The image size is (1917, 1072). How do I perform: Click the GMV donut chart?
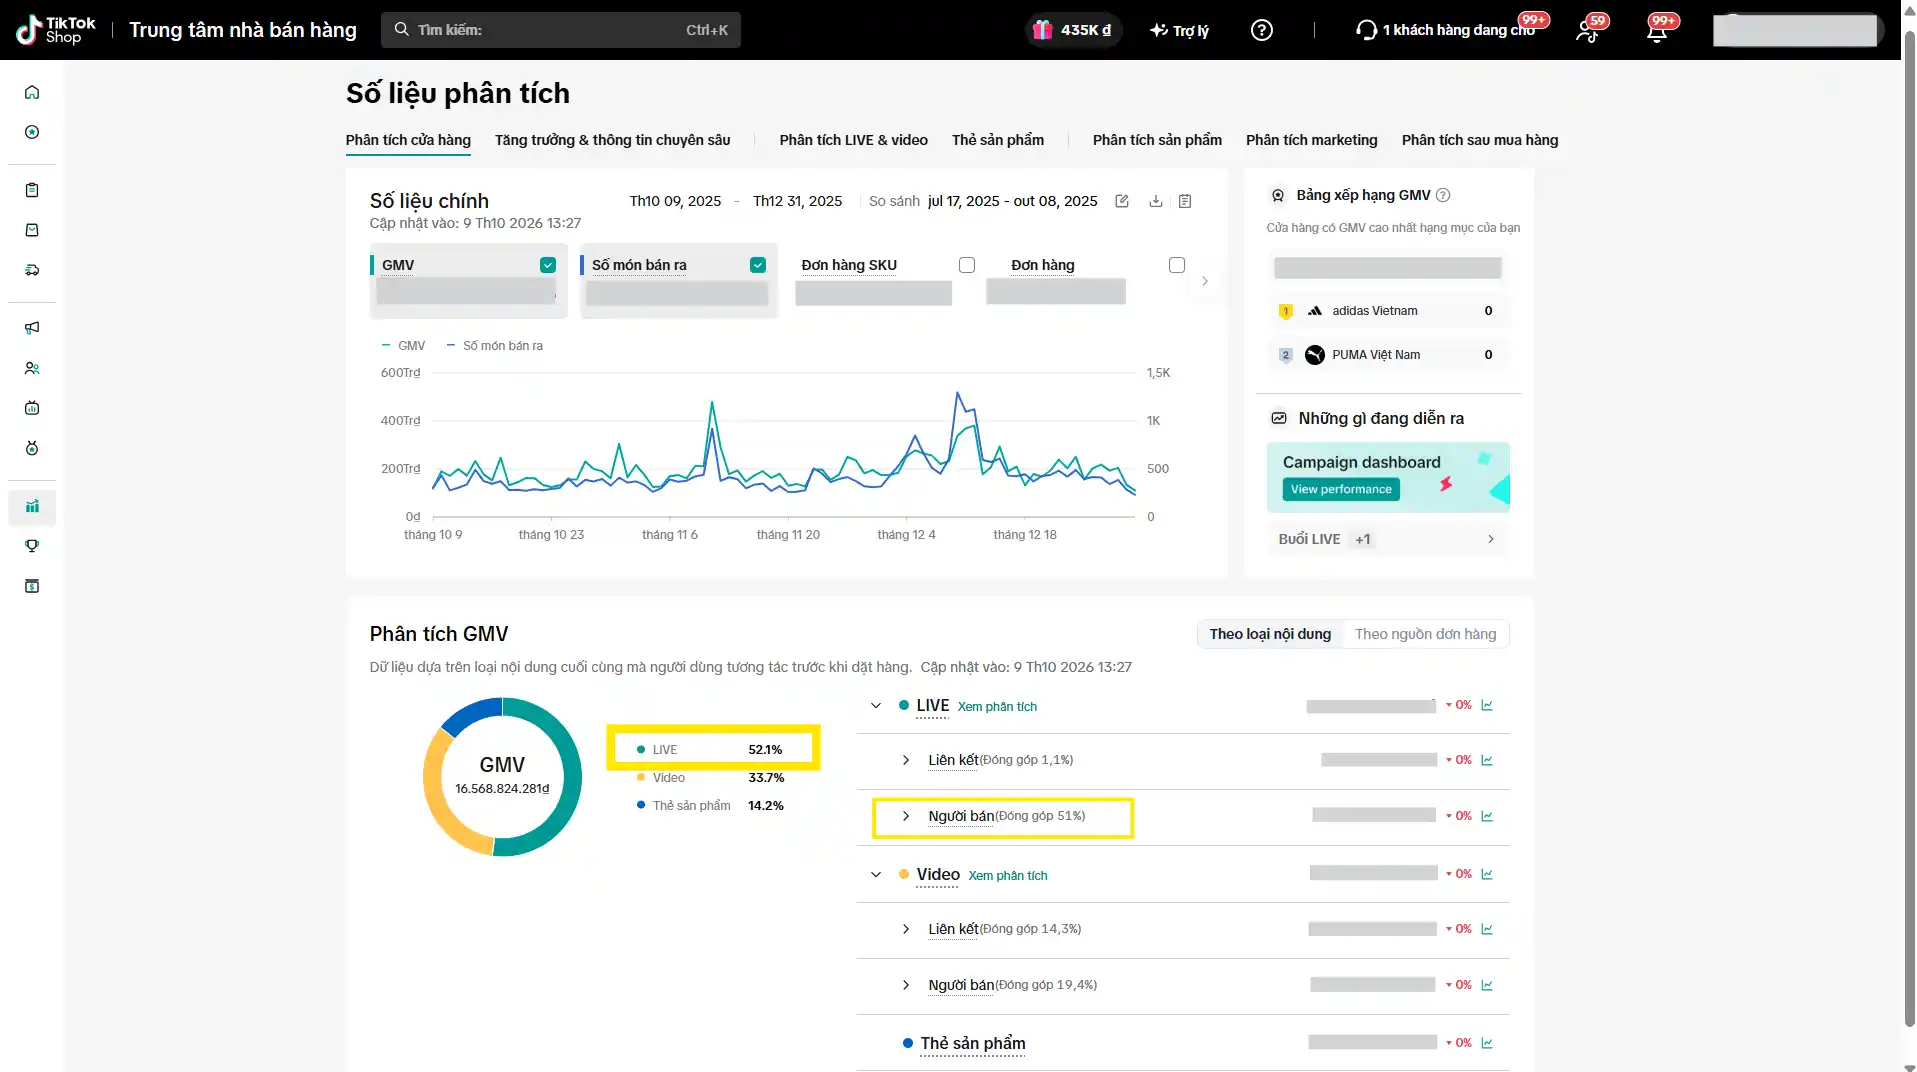(x=502, y=777)
